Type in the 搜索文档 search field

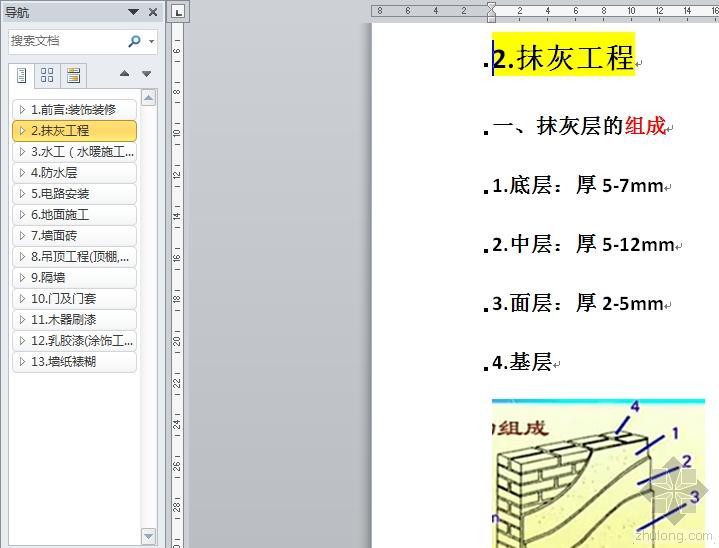click(x=65, y=42)
